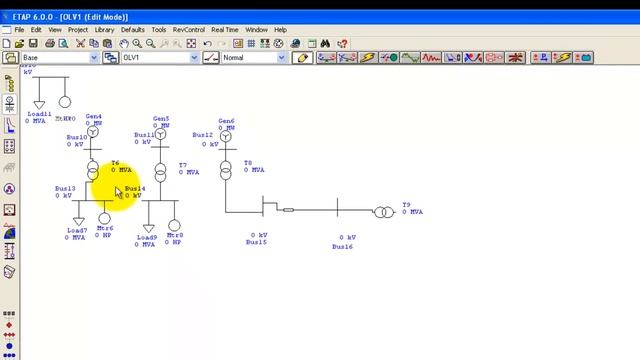The height and width of the screenshot is (360, 640).
Task: Open the Edit menu
Action: coord(36,30)
